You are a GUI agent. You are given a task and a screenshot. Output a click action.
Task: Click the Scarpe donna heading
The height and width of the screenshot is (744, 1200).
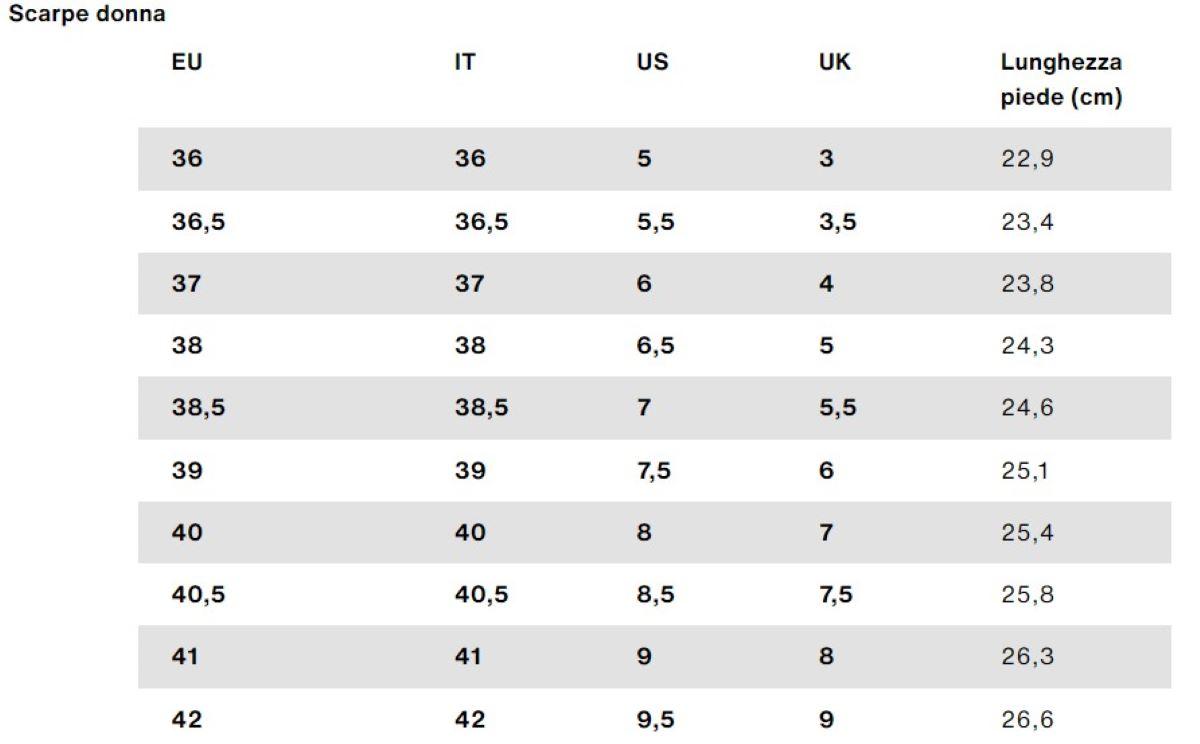[x=86, y=16]
